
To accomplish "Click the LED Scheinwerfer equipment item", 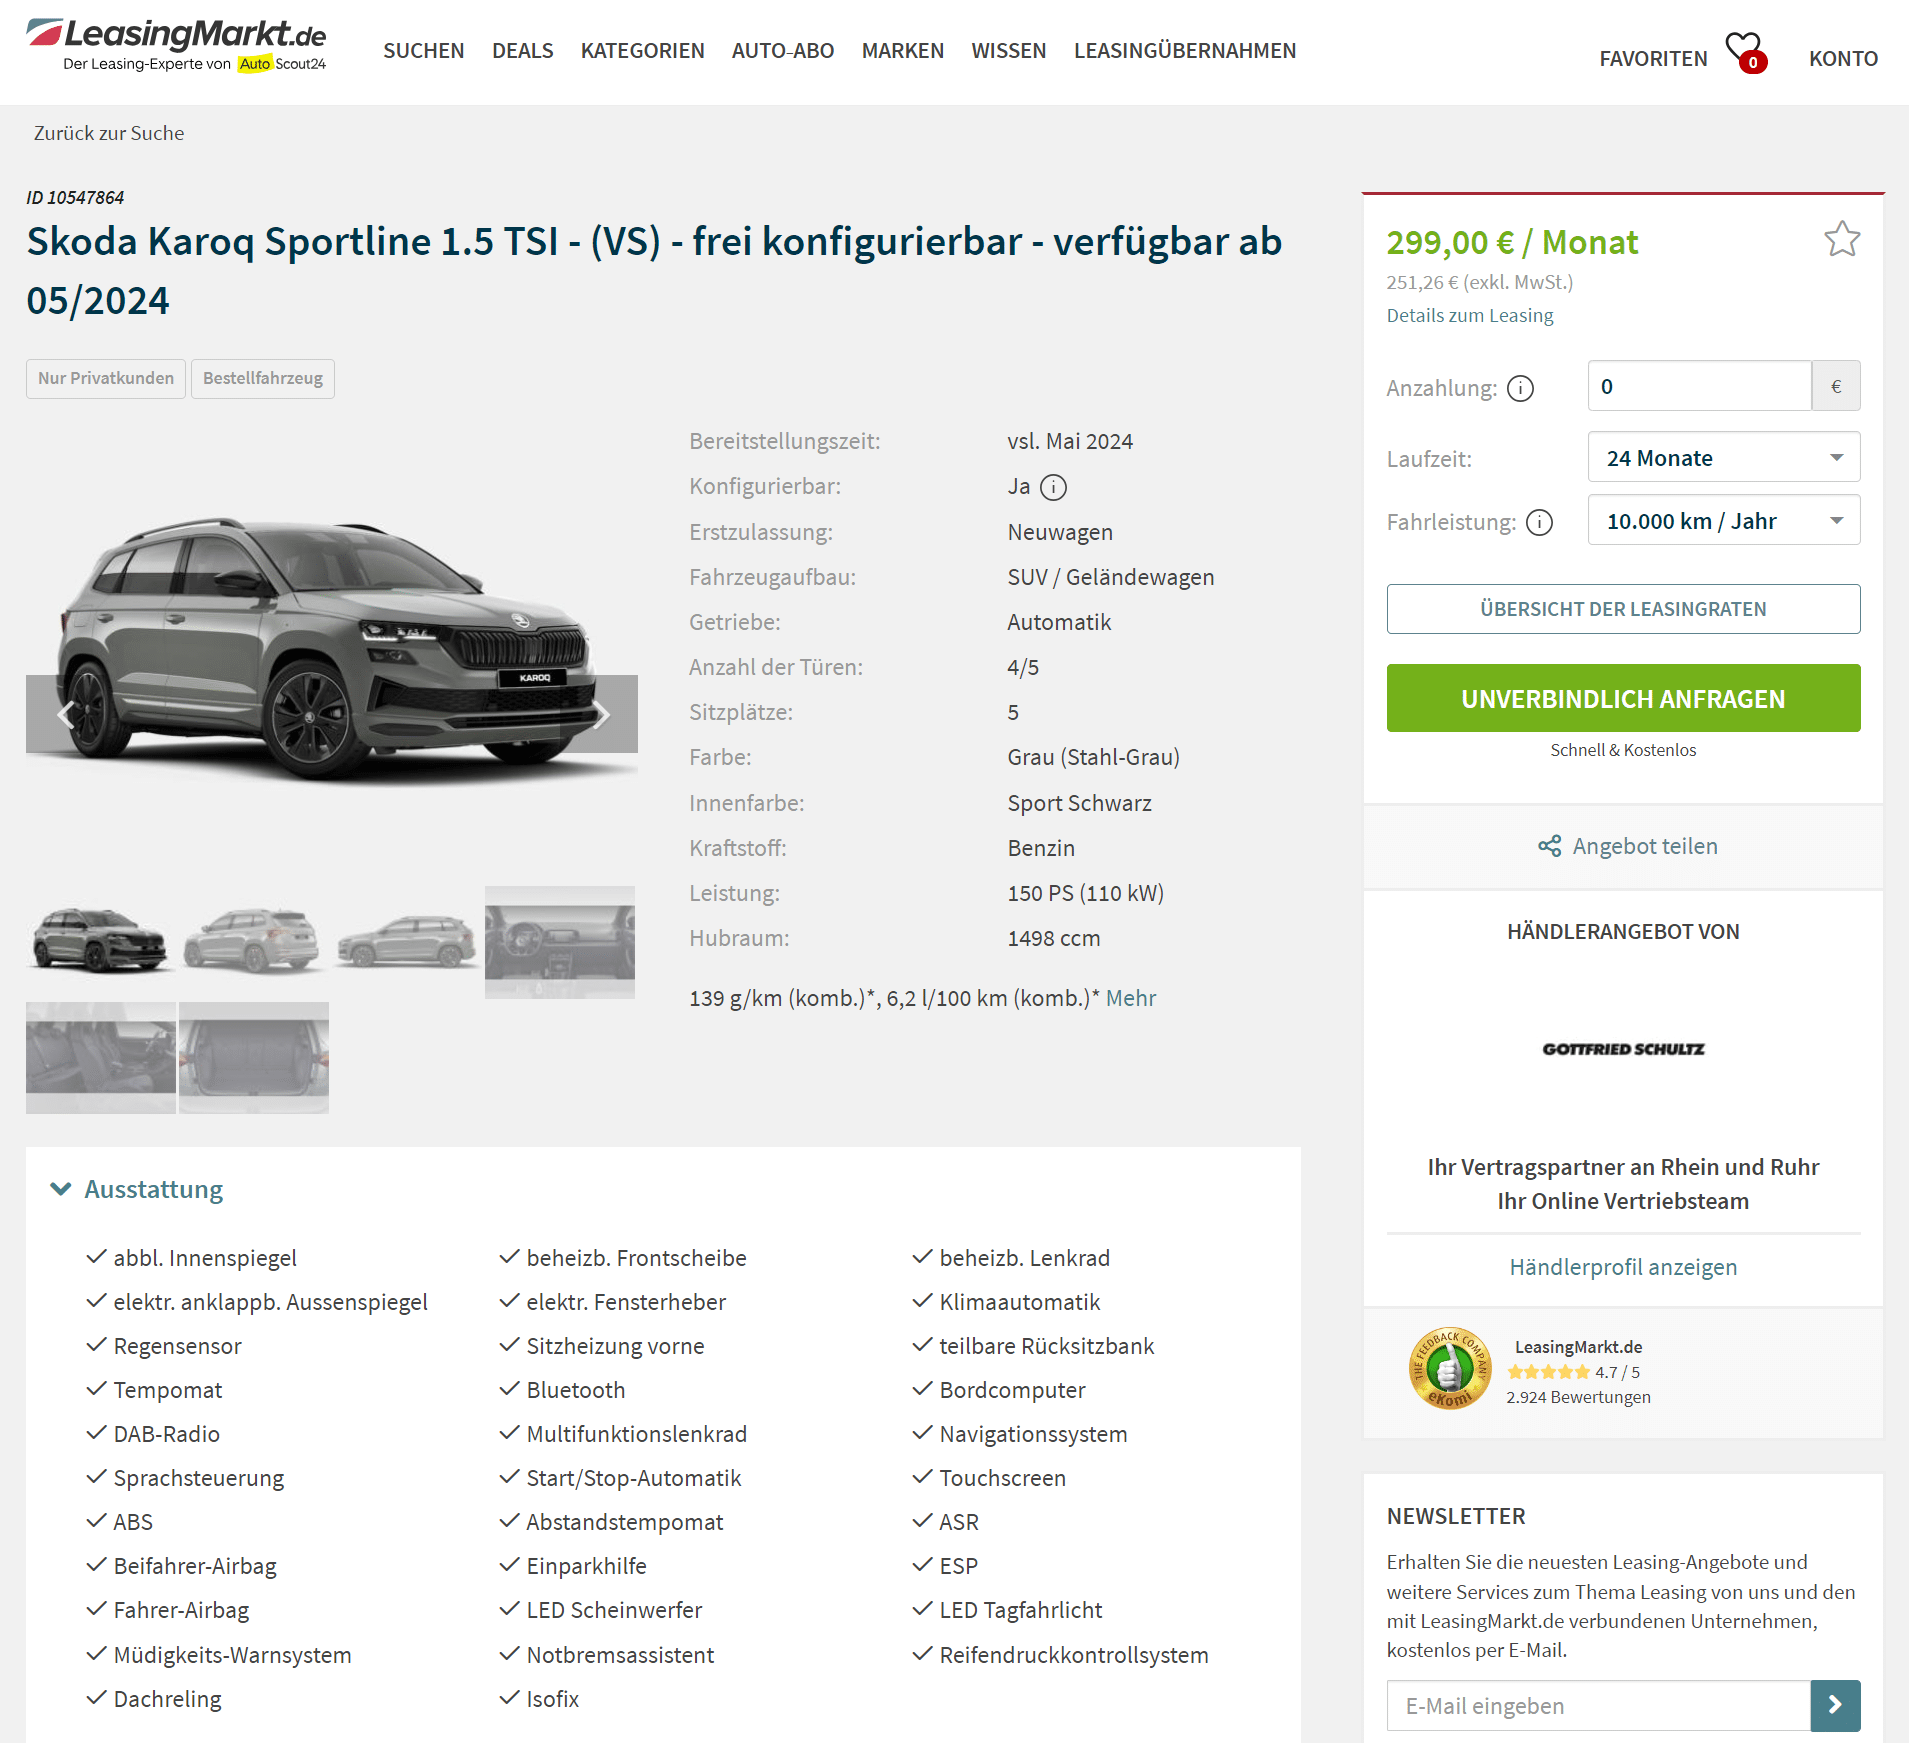I will tap(614, 1610).
